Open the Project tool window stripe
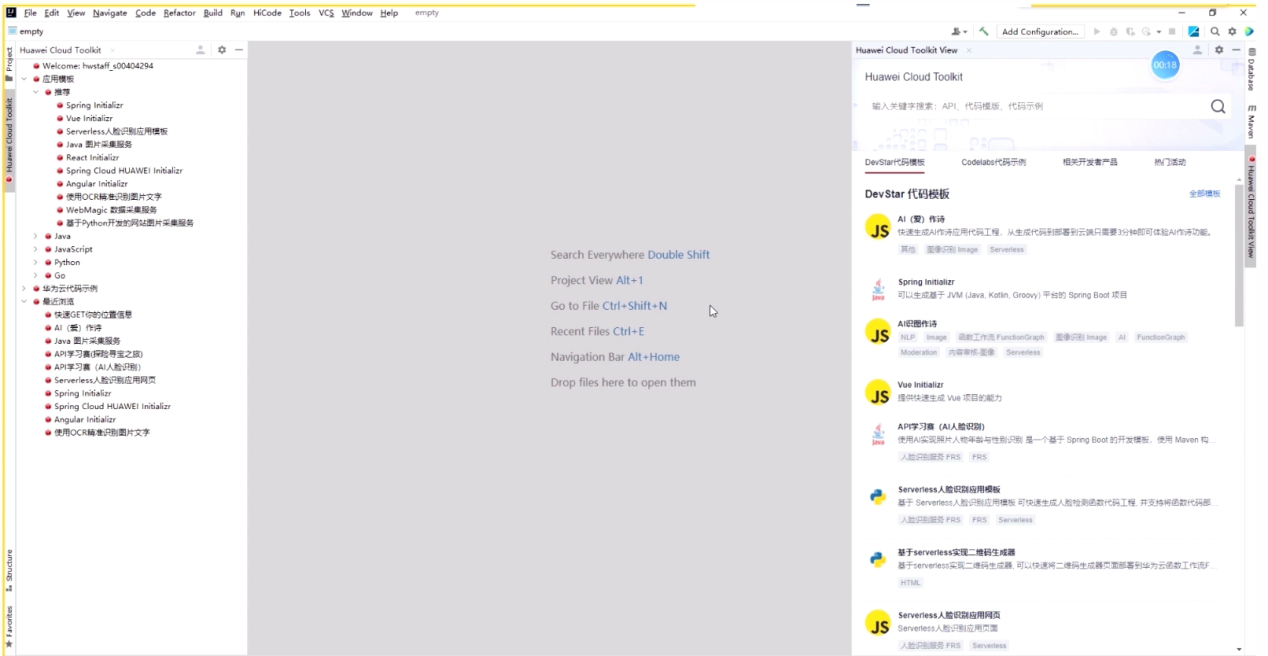 (9, 64)
